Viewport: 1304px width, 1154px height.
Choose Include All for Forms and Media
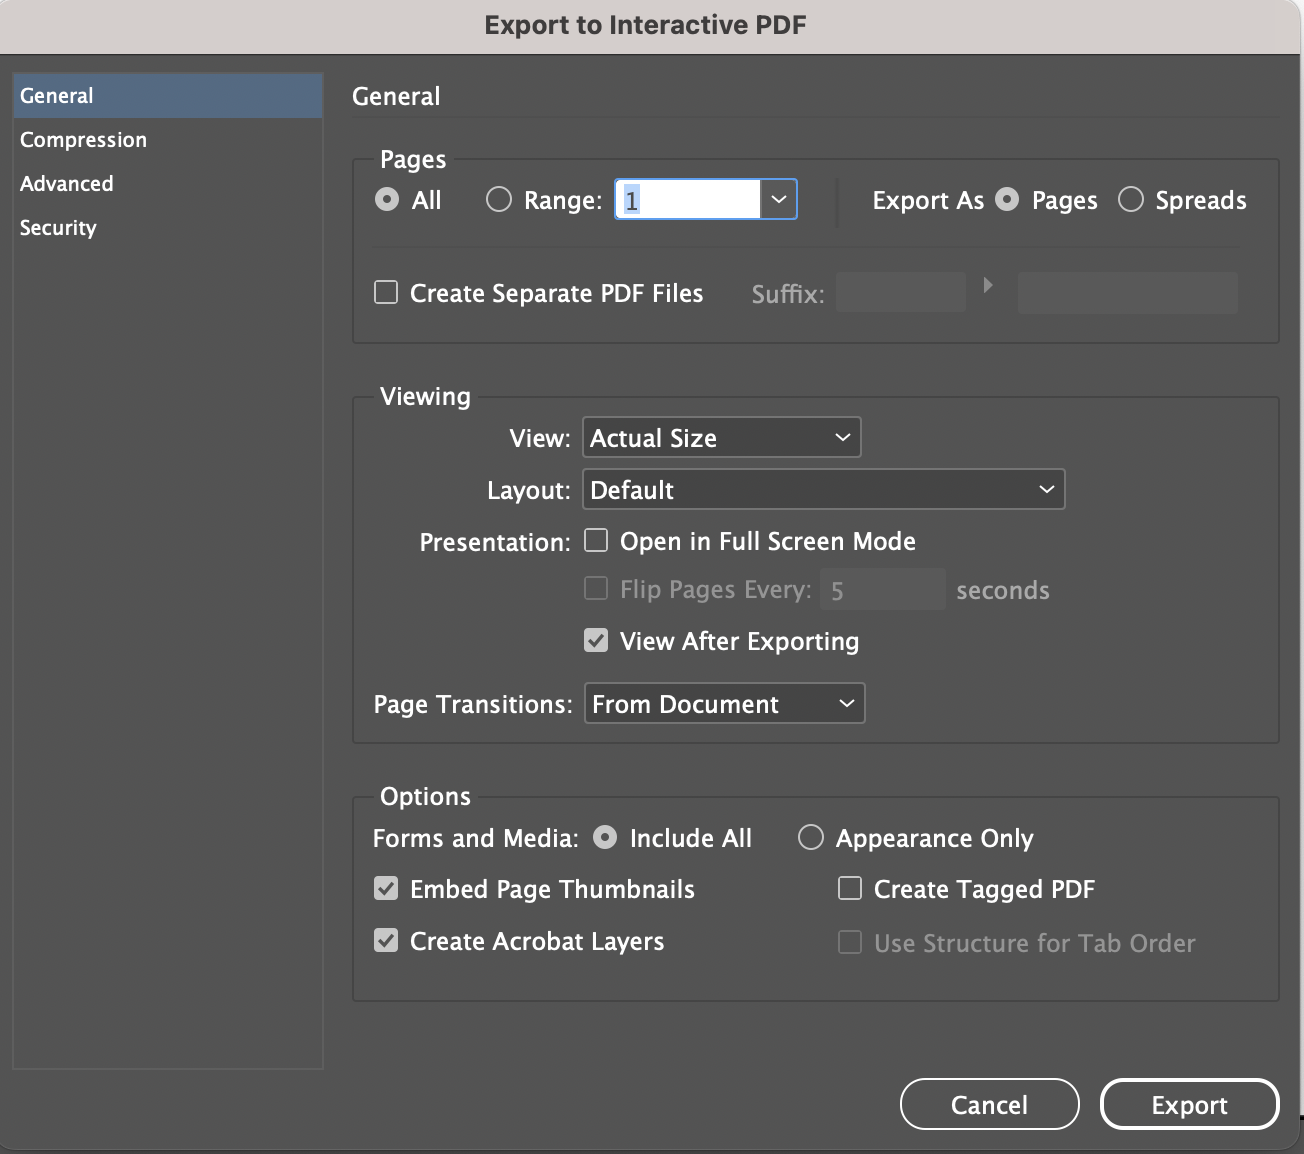pos(605,838)
